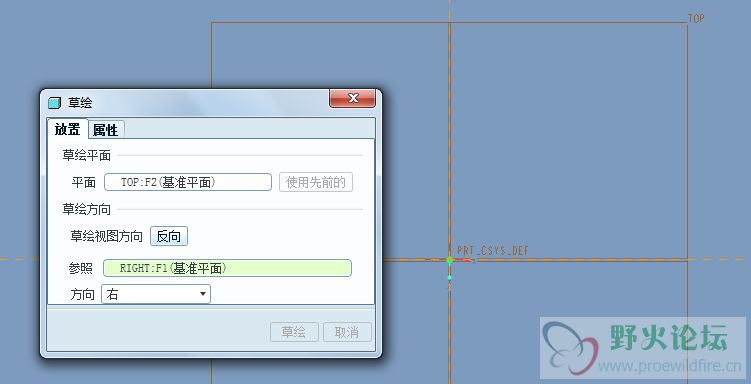
Task: Select the PRT_CSYS_DEF coordinate system label
Action: (x=493, y=250)
